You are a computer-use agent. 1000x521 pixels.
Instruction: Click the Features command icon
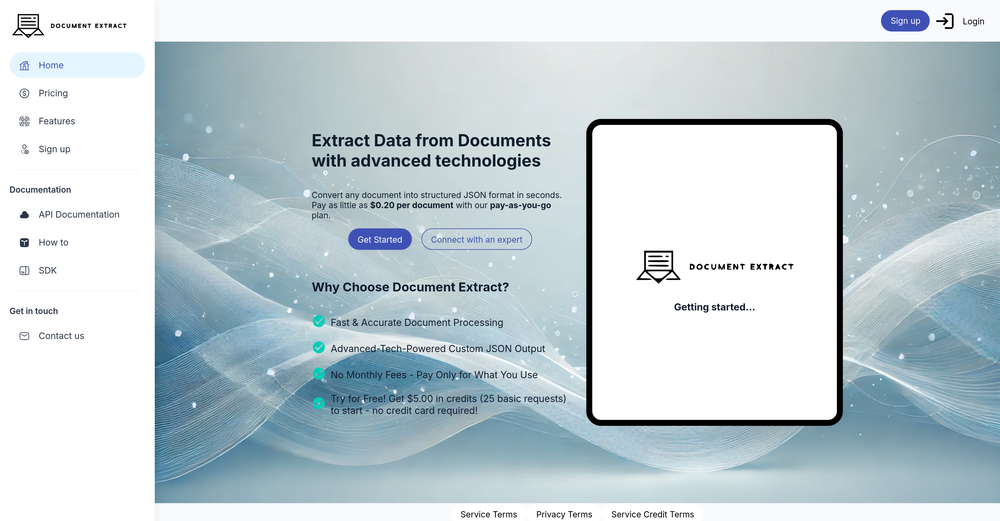click(24, 121)
